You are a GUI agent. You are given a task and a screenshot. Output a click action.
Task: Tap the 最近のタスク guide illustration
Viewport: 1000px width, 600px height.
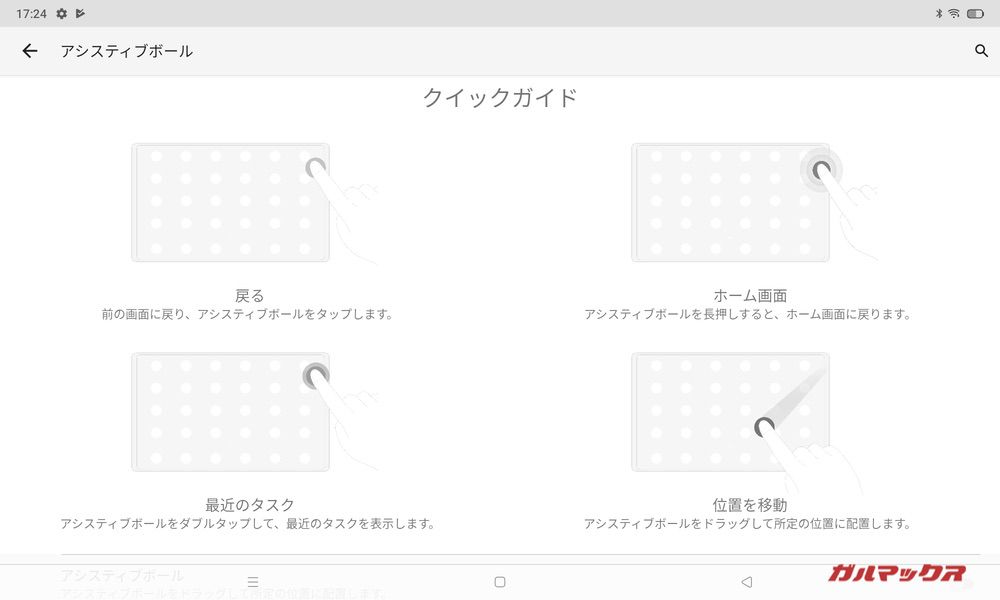point(254,412)
